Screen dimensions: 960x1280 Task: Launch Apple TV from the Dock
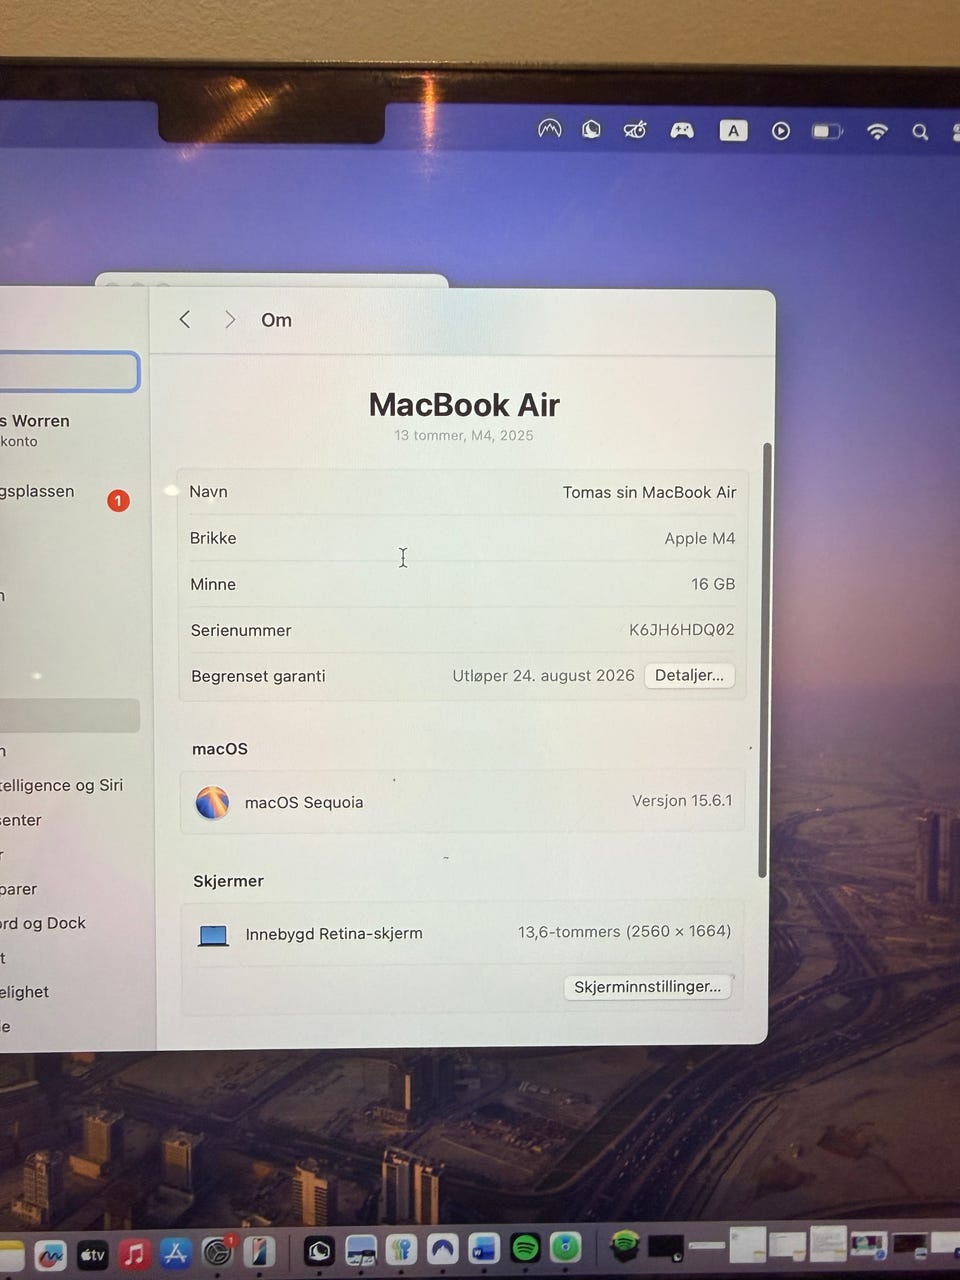[x=92, y=1253]
